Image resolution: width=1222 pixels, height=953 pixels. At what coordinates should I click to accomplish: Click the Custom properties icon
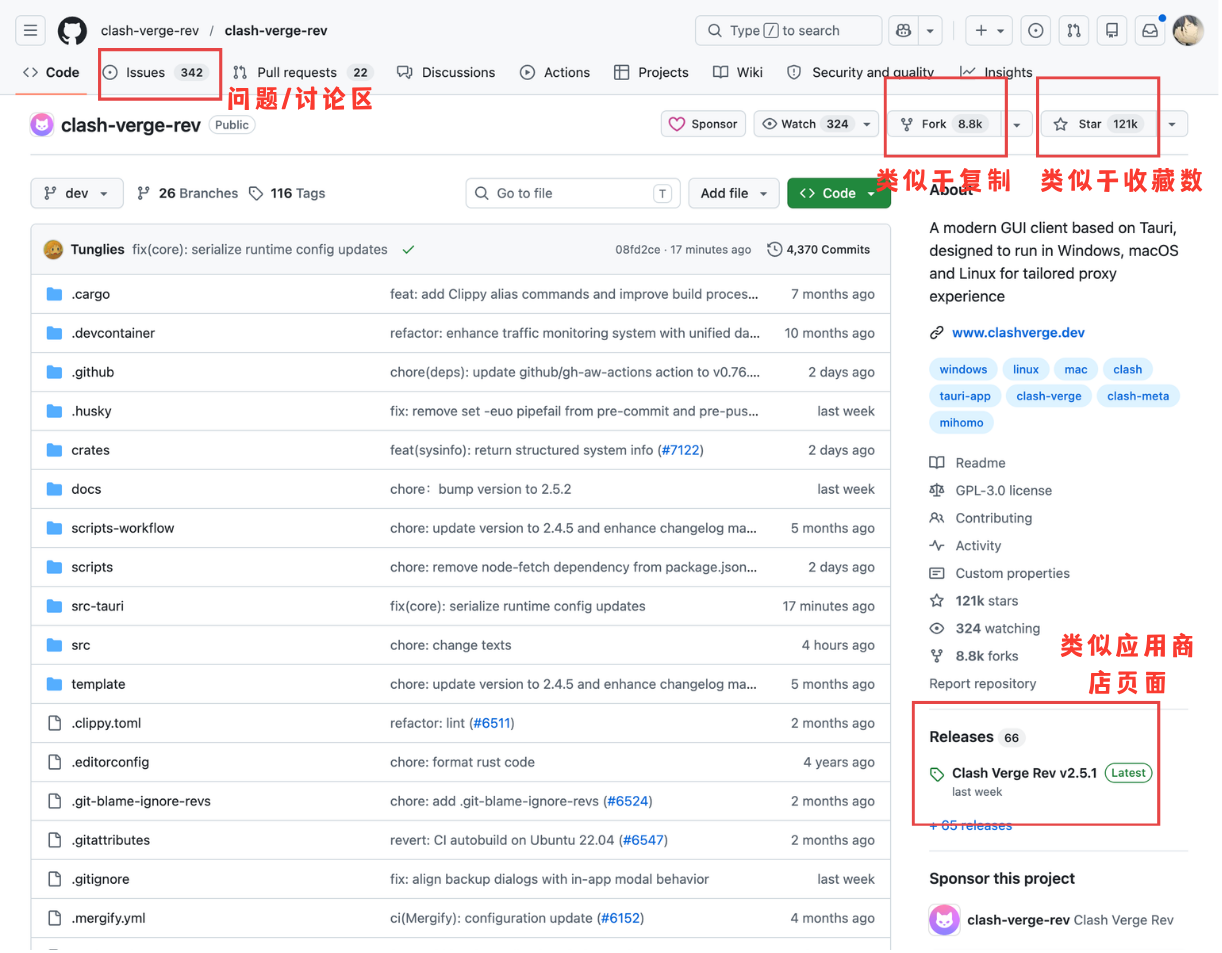(937, 574)
